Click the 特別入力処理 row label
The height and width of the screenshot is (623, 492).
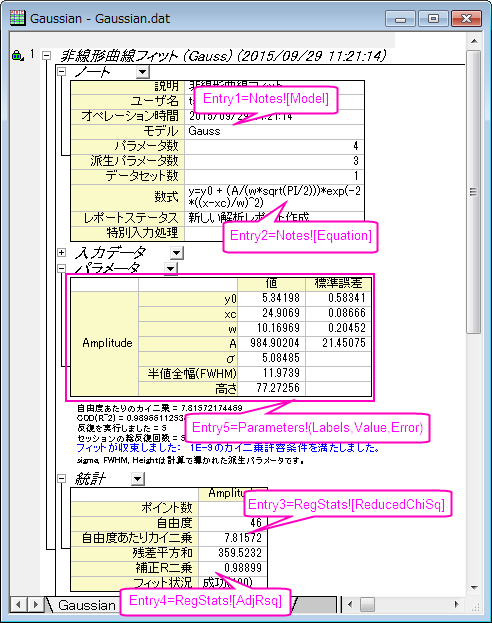128,233
